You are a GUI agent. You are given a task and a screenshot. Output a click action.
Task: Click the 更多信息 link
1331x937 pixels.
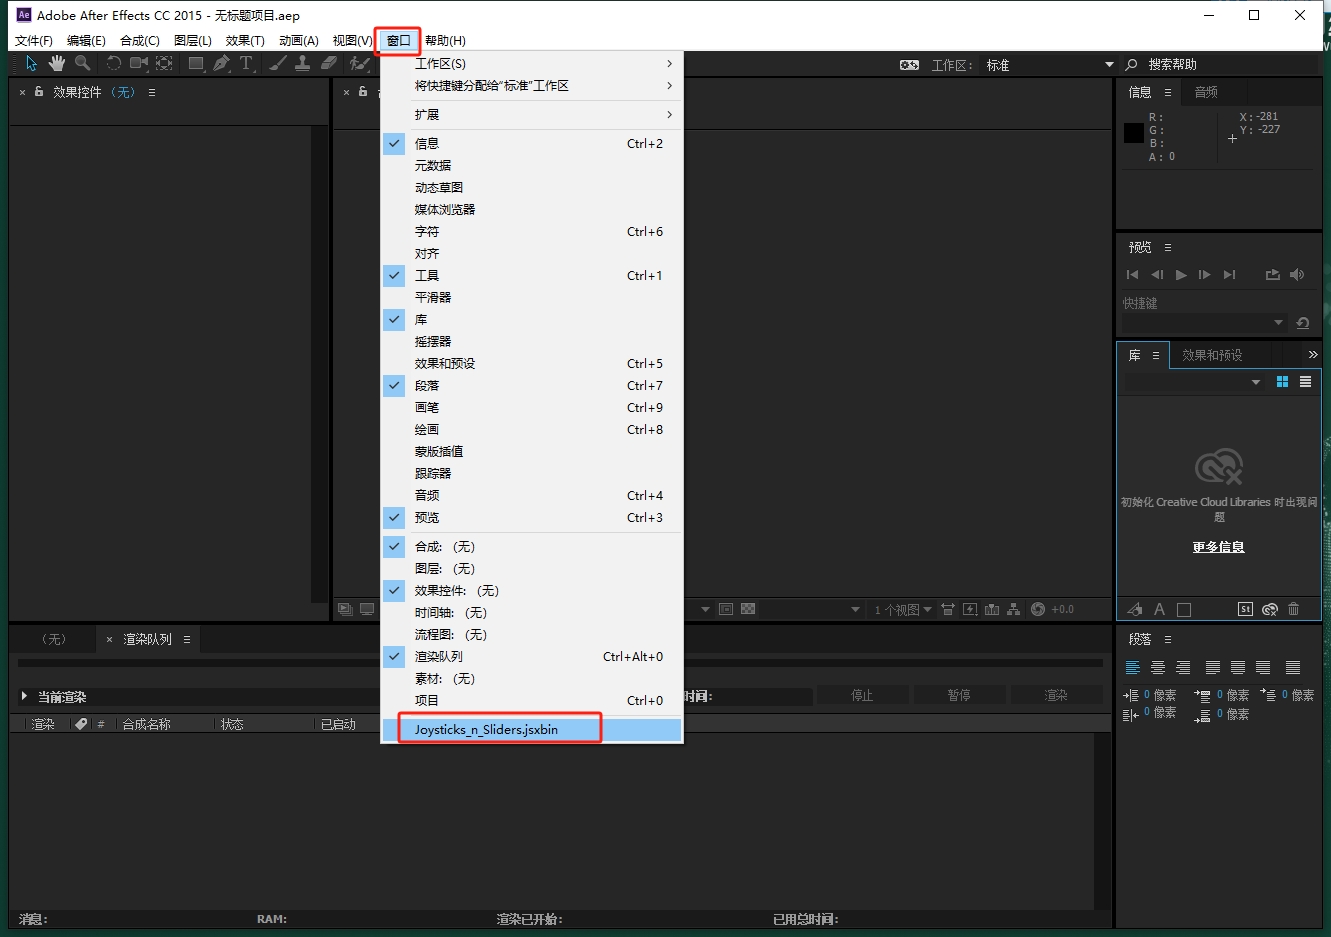(1218, 547)
